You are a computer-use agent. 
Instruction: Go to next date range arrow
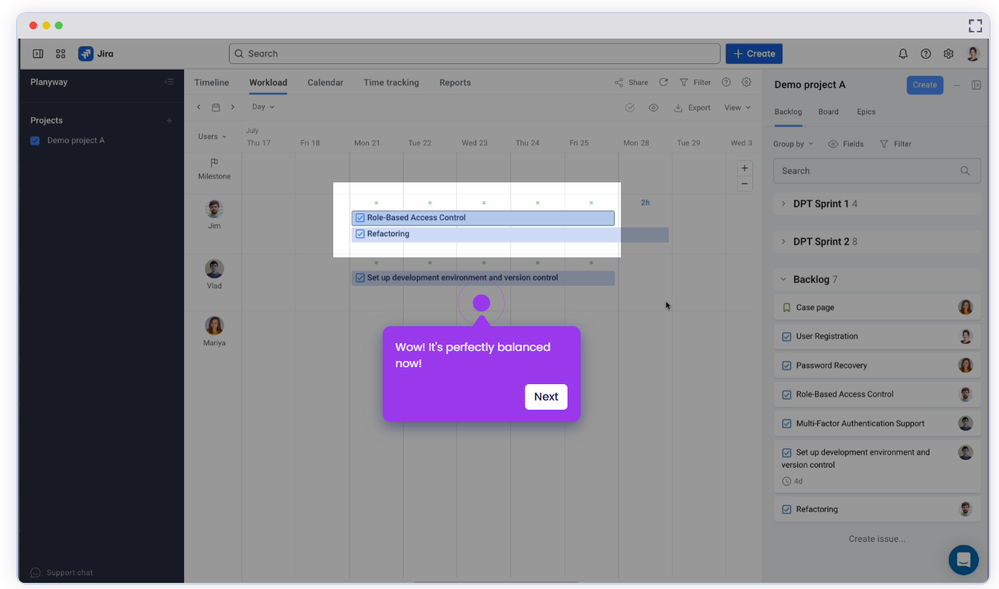point(233,107)
